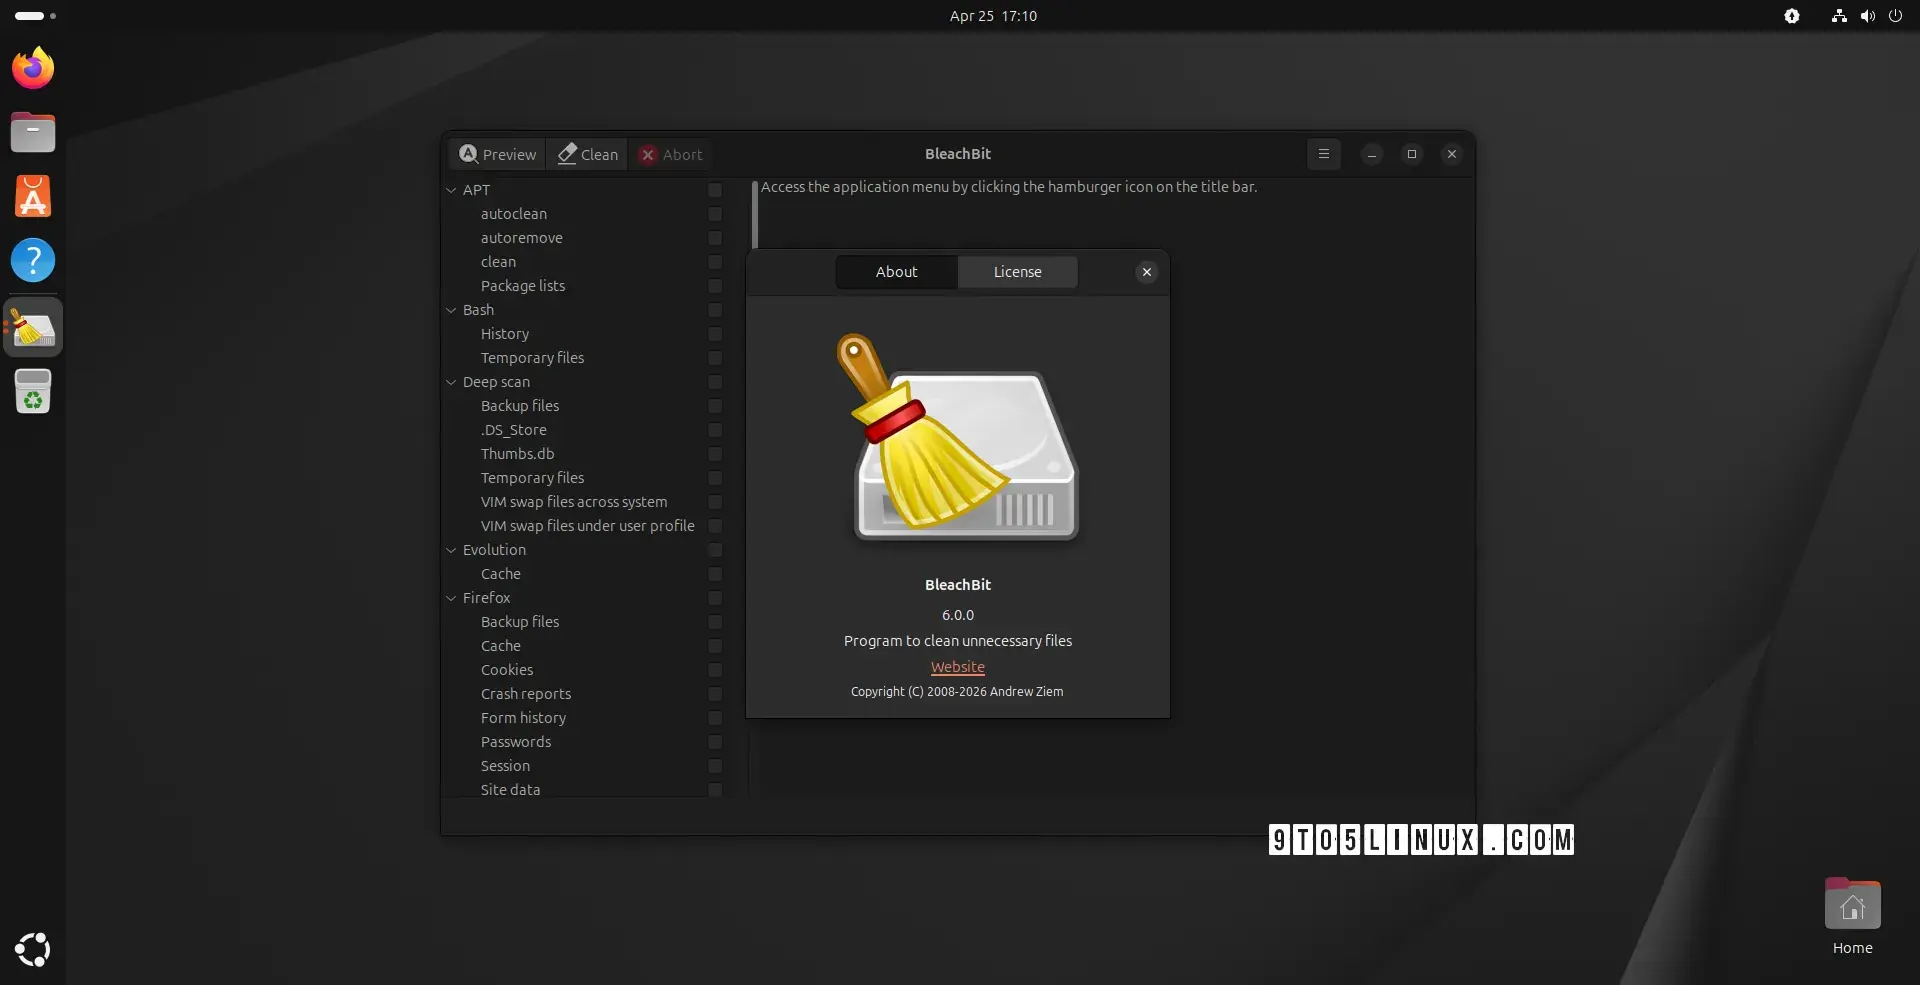This screenshot has height=985, width=1920.
Task: Switch to the License tab
Action: tap(1017, 271)
